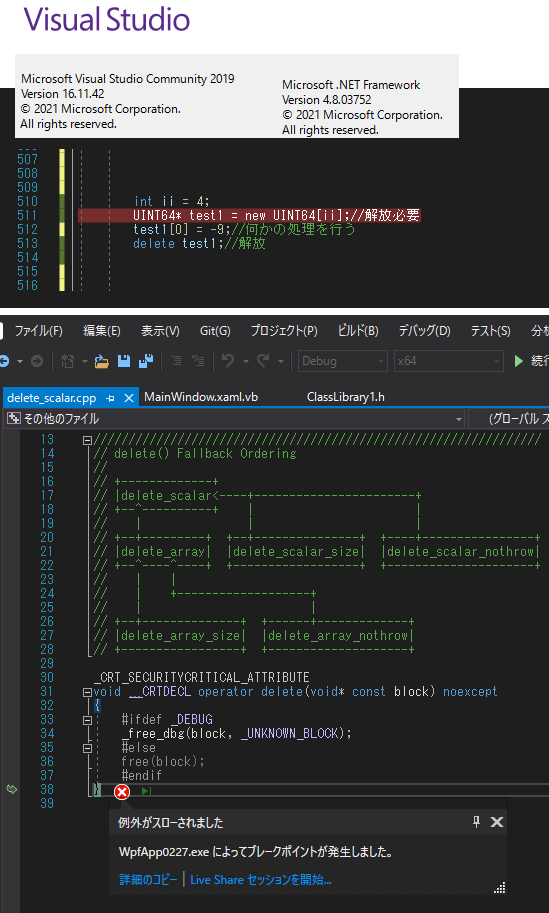Click the Save file icon

point(124,361)
